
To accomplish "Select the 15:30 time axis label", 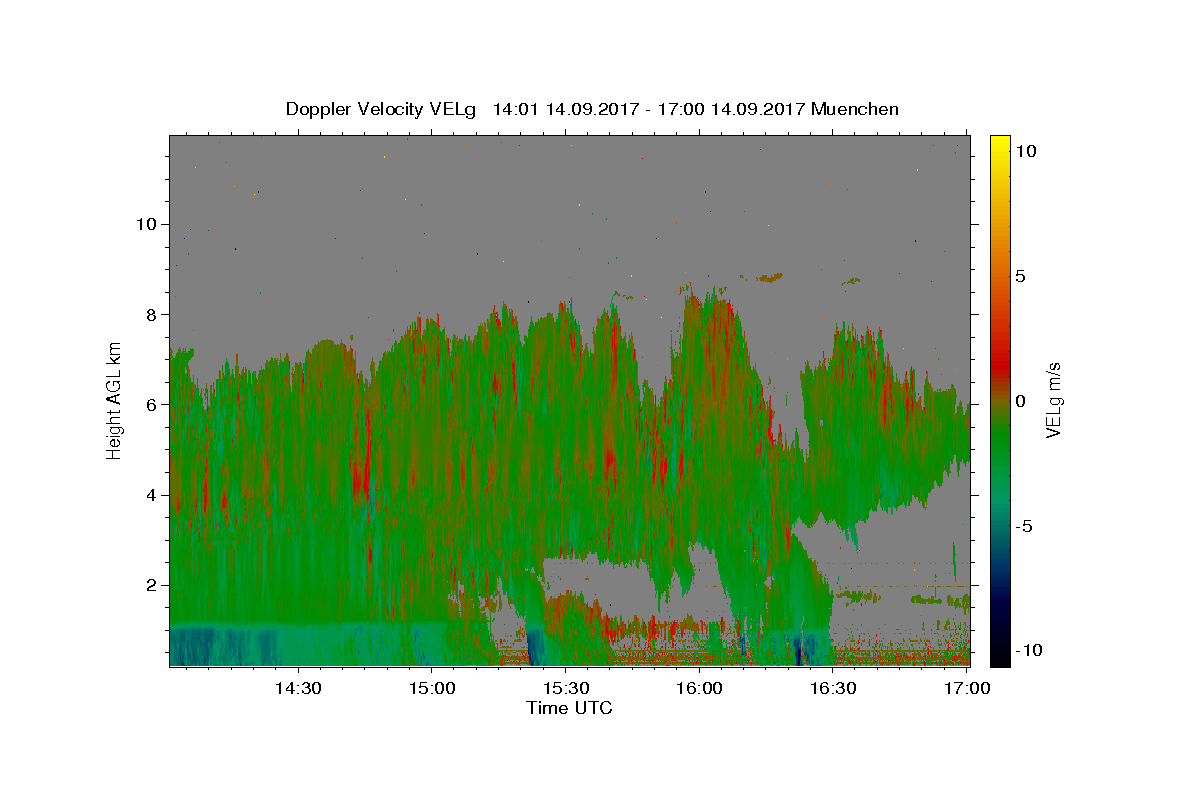I will coord(565,688).
